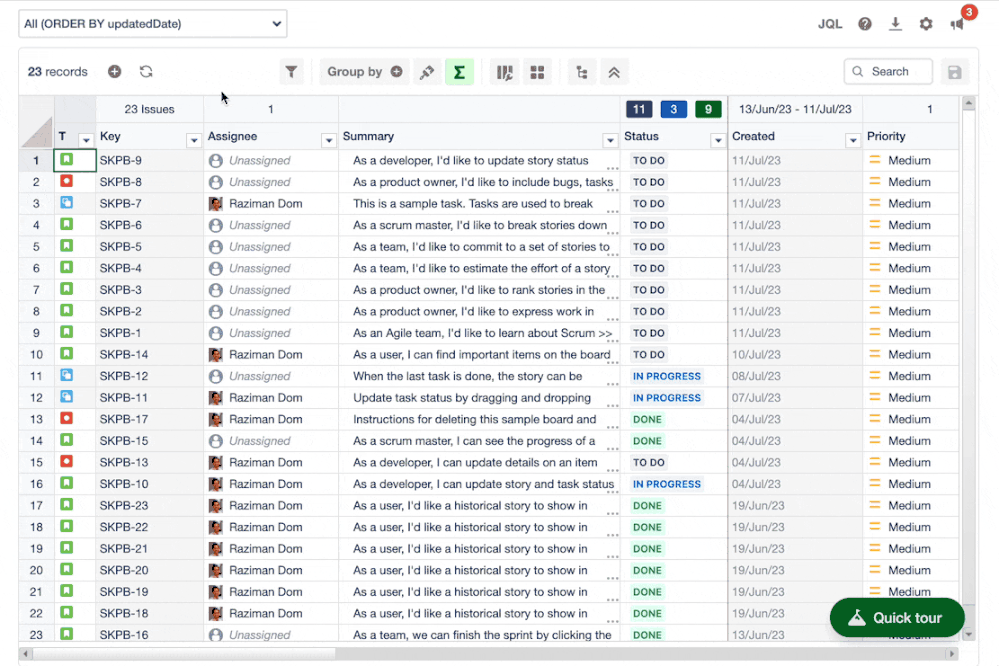Click the story type icon for SKPB-9
999x666 pixels.
pyautogui.click(x=66, y=159)
